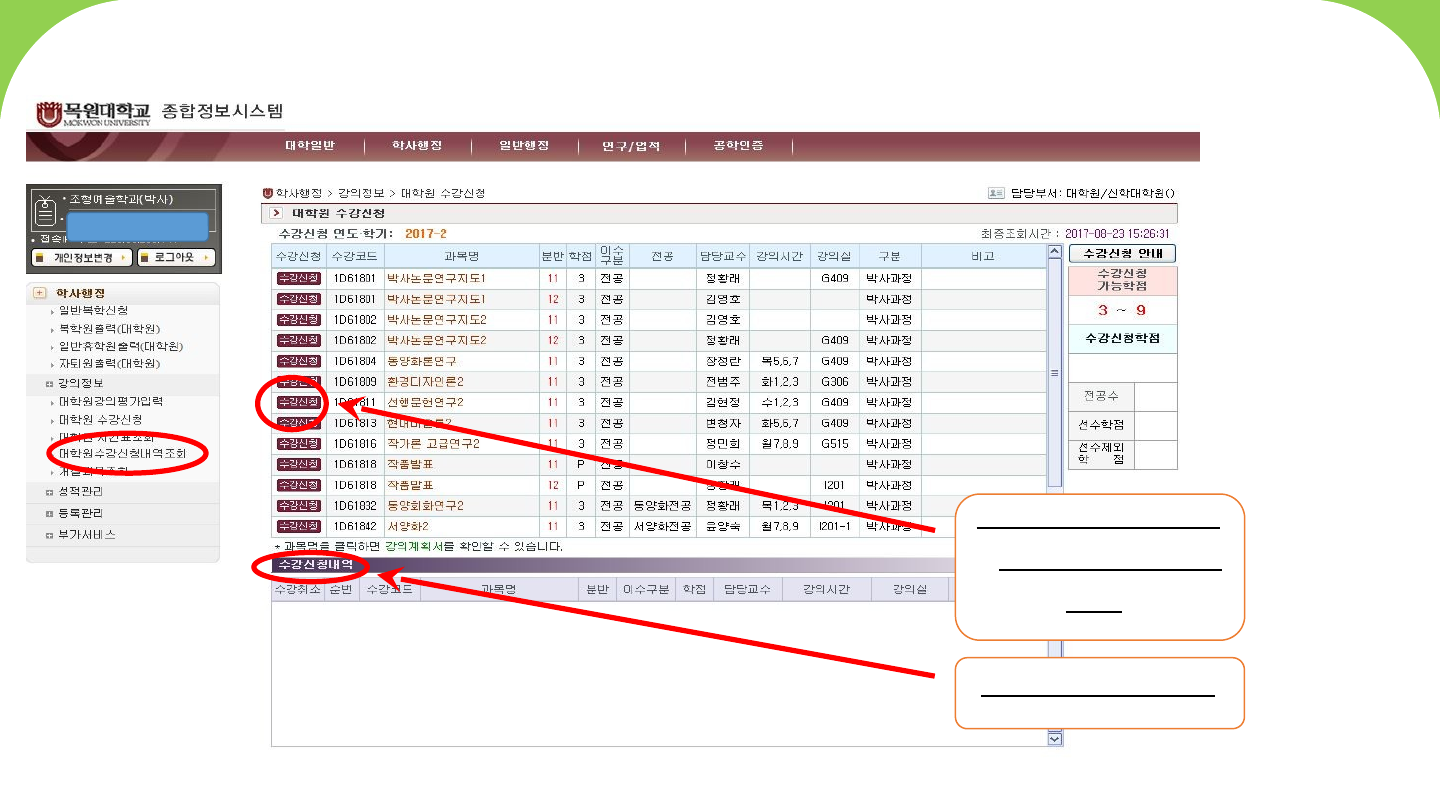Click 수강신청 icon button for 동양화론연구
Image resolution: width=1440 pixels, height=810 pixels.
click(x=299, y=361)
